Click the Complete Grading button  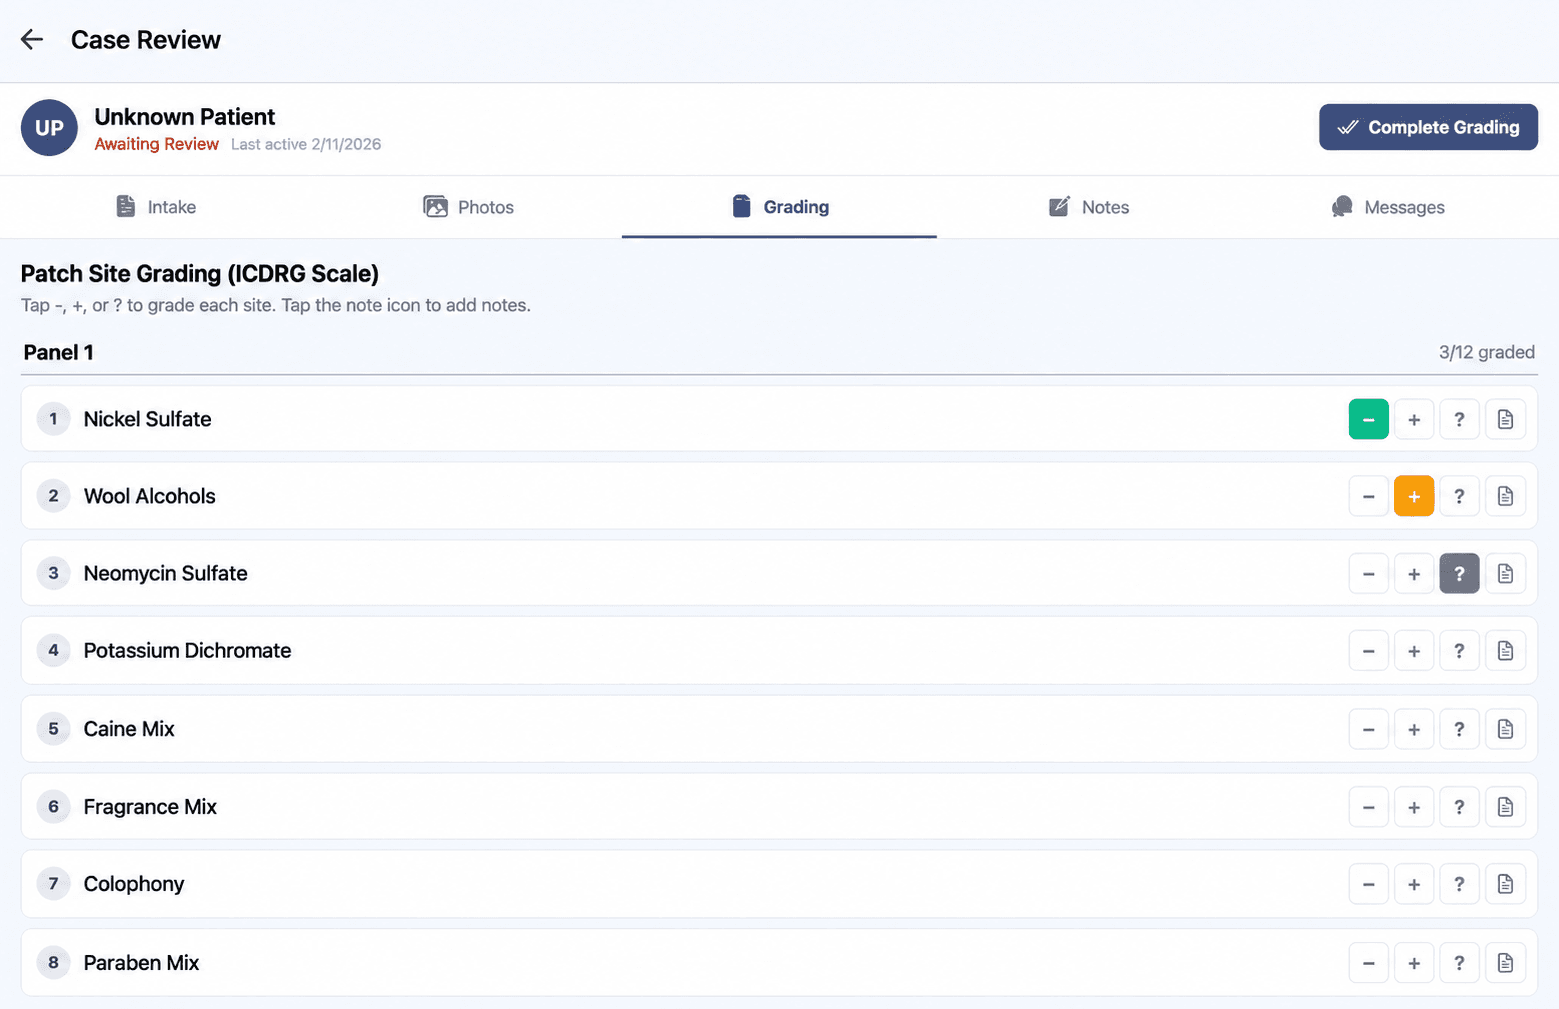(x=1428, y=127)
